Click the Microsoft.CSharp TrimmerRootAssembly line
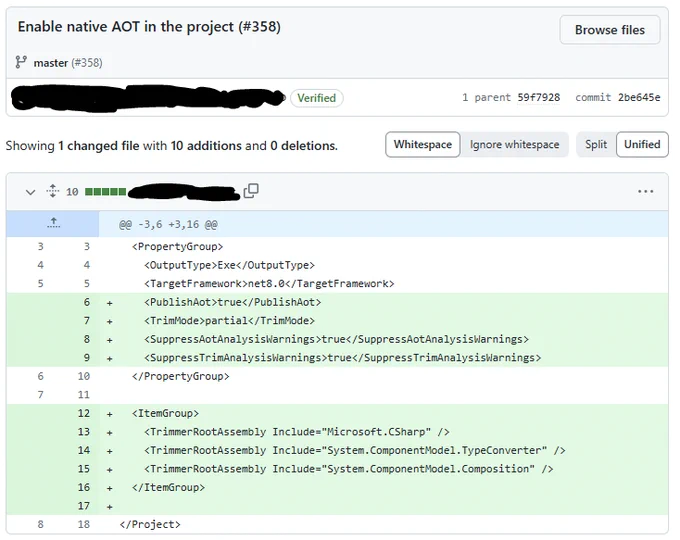Image resolution: width=680 pixels, height=540 pixels. (x=337, y=432)
